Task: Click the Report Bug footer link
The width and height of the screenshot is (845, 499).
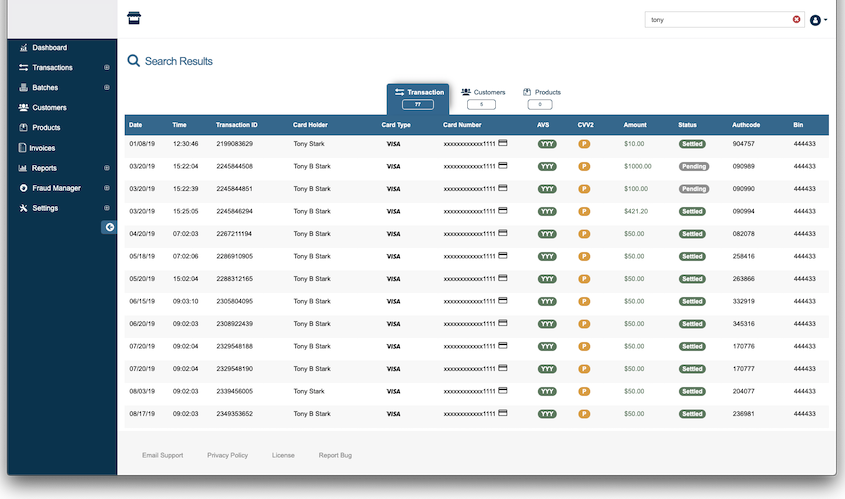Action: (335, 455)
